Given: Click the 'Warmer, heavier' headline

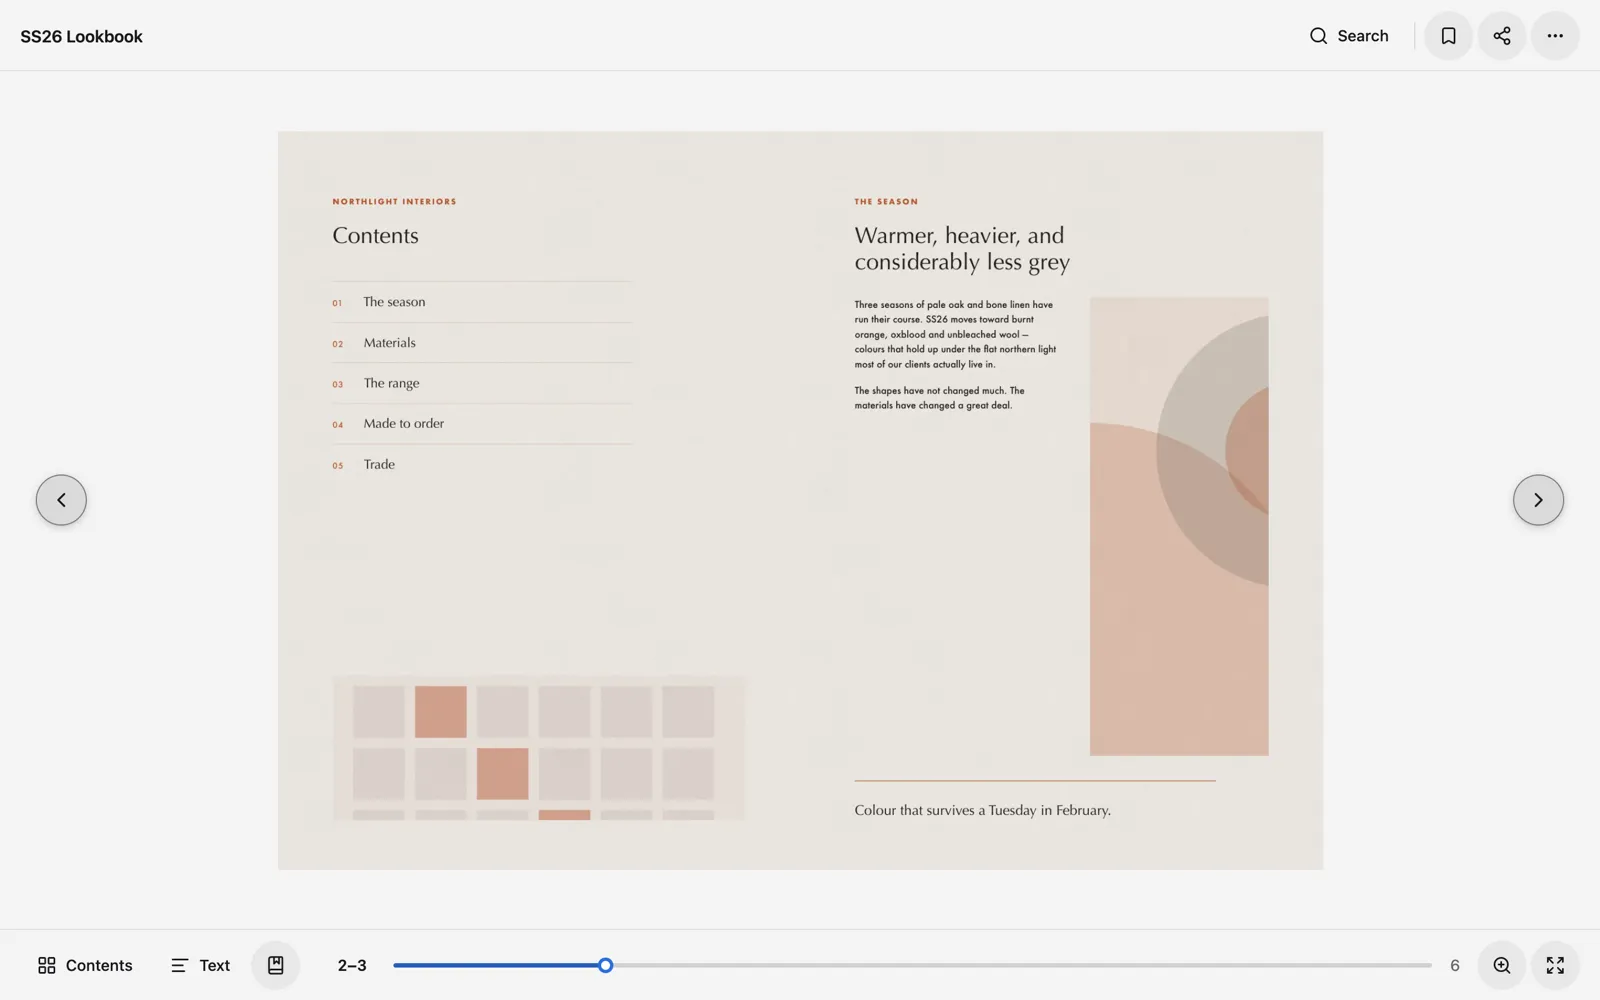Looking at the screenshot, I should (x=962, y=248).
